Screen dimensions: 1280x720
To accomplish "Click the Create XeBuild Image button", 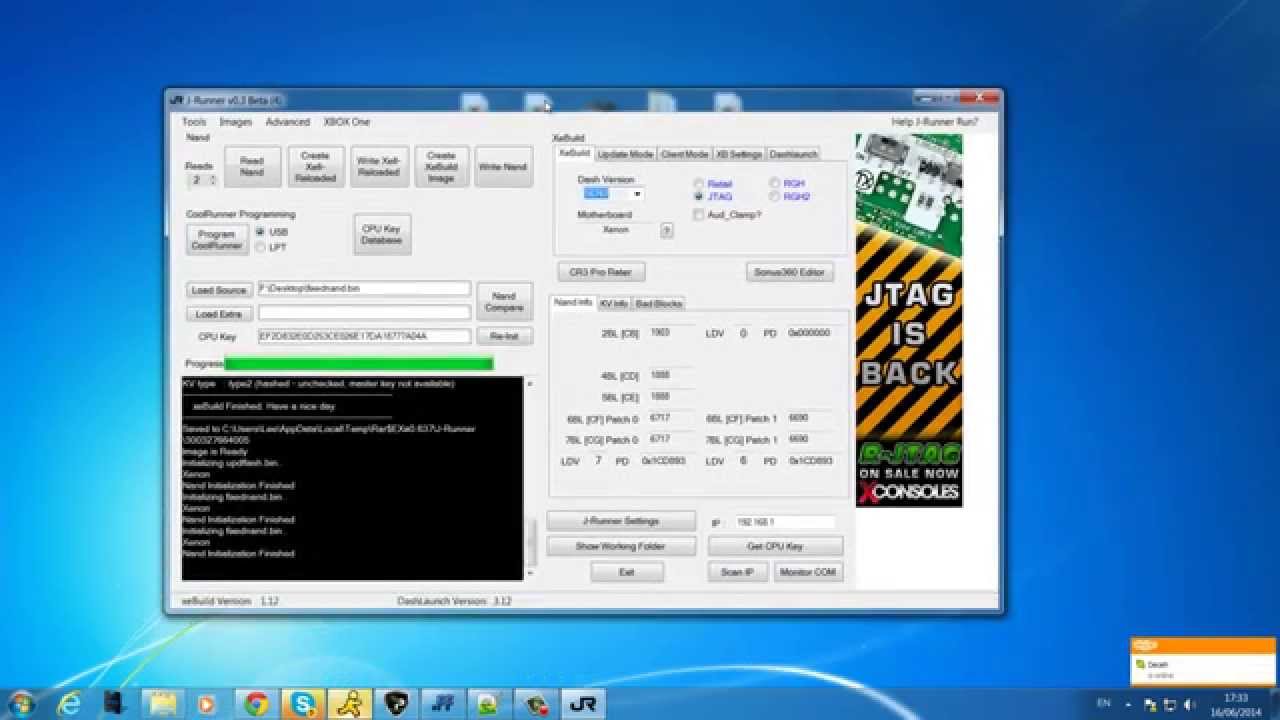I will click(441, 167).
